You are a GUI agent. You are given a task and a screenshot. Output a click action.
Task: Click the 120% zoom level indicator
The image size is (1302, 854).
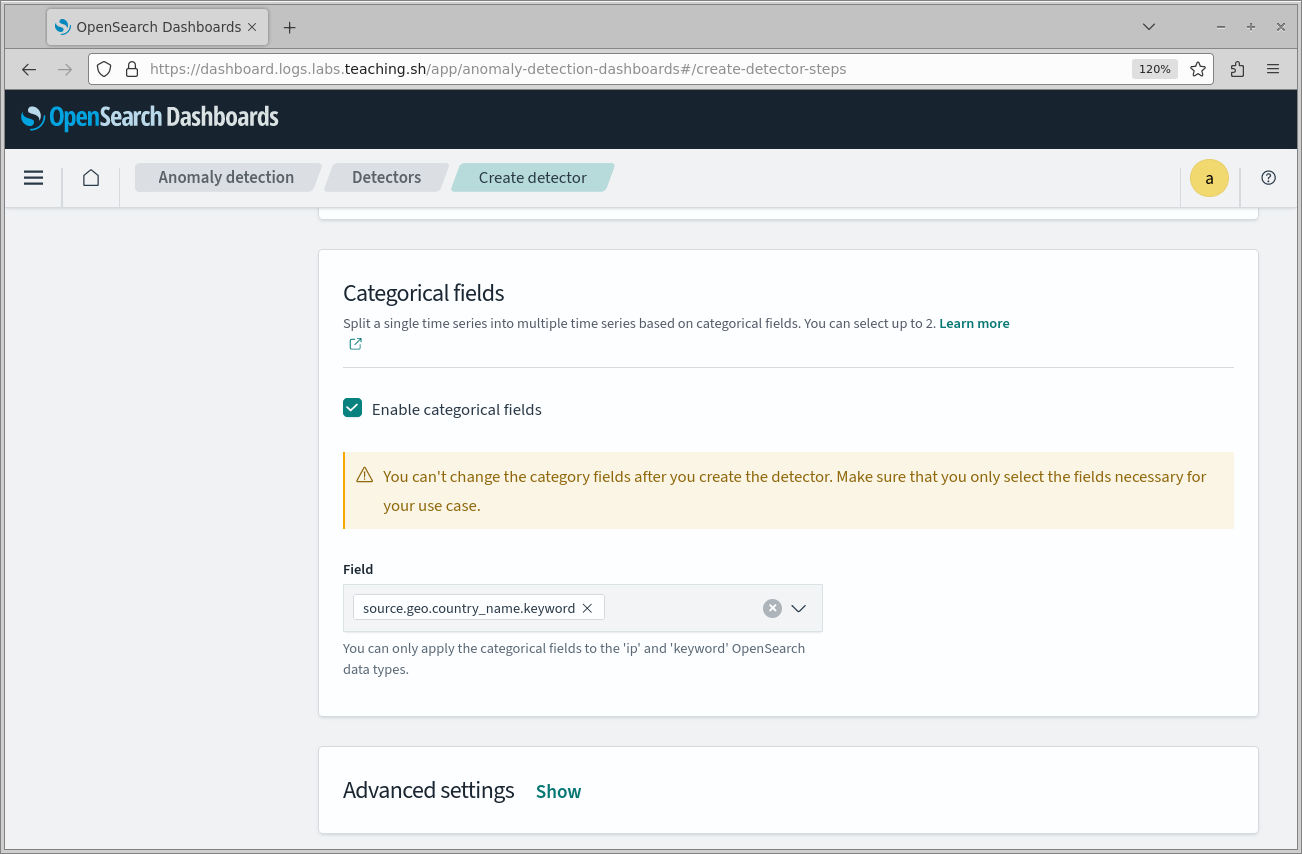point(1154,69)
